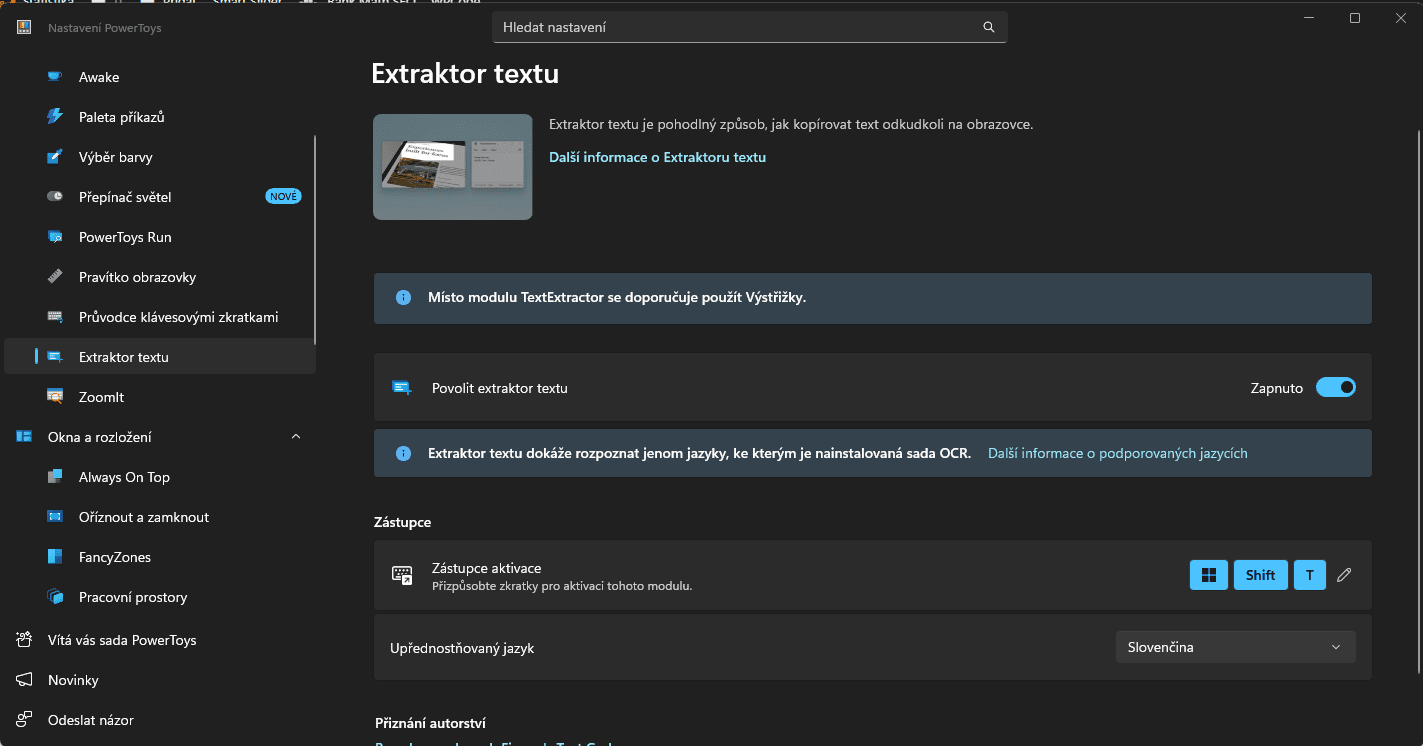The height and width of the screenshot is (746, 1423).
Task: Select Průvodce klávesovými zkratkami in sidebar
Action: pyautogui.click(x=178, y=317)
